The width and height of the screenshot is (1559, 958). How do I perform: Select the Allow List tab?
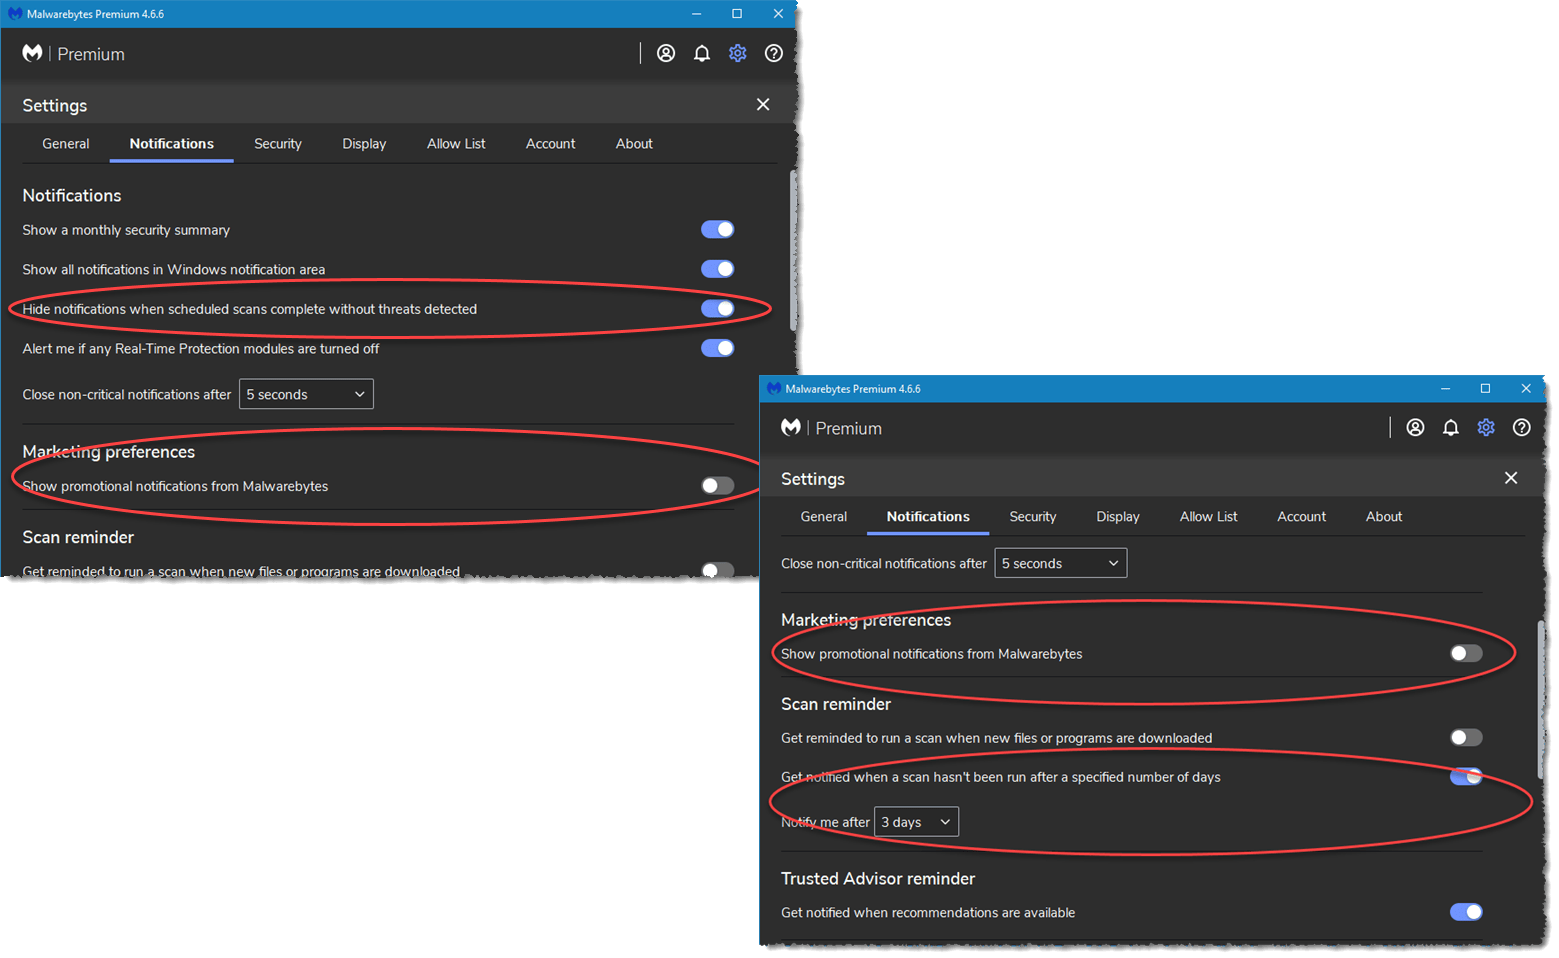456,143
